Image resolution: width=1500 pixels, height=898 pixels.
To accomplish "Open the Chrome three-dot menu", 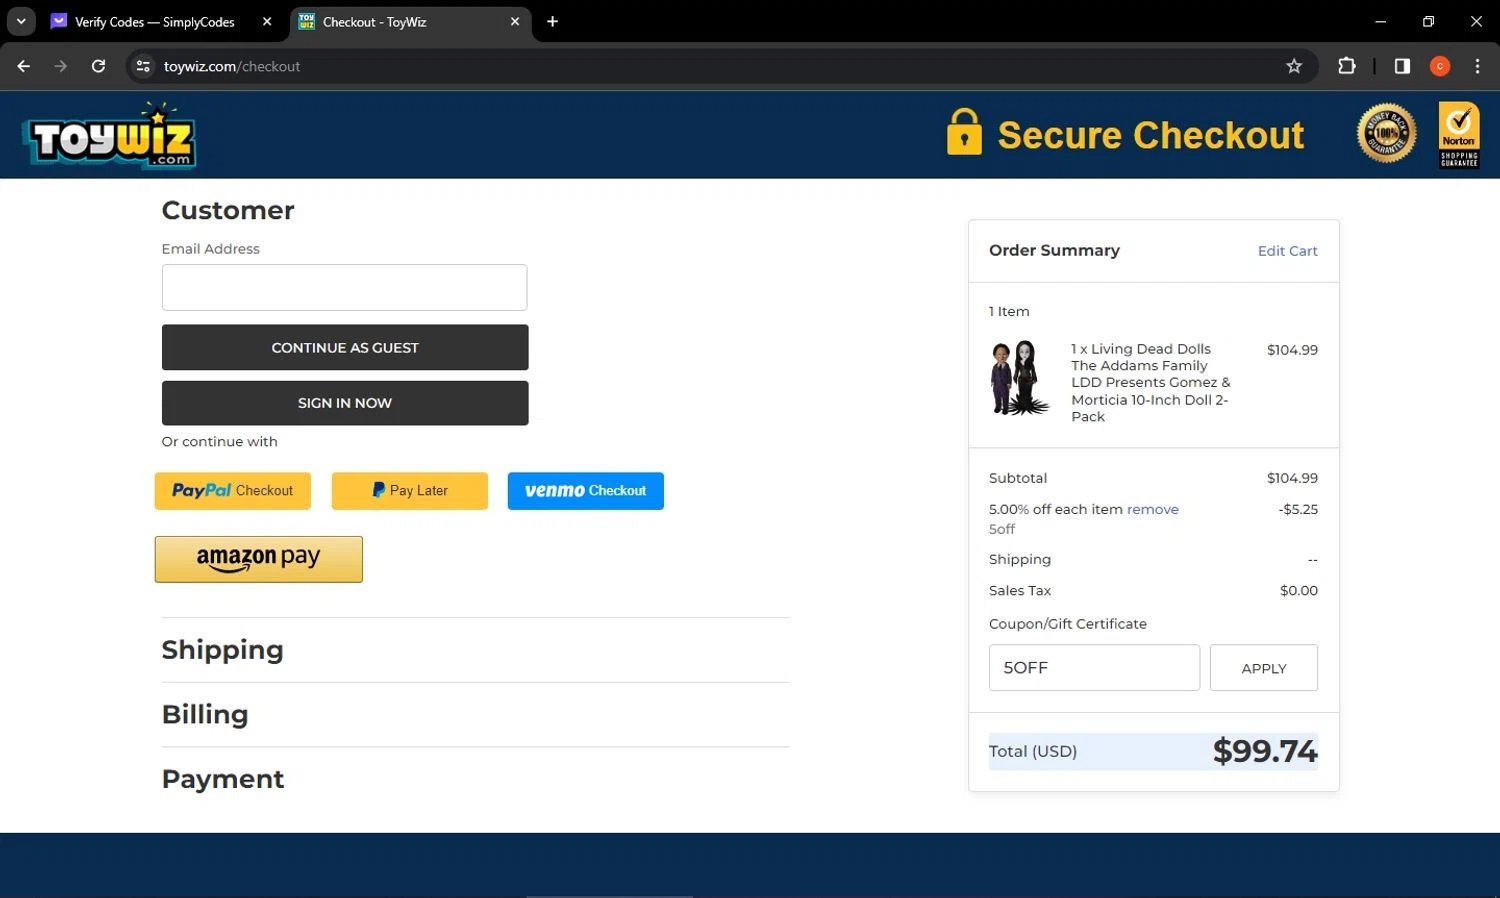I will (x=1477, y=66).
